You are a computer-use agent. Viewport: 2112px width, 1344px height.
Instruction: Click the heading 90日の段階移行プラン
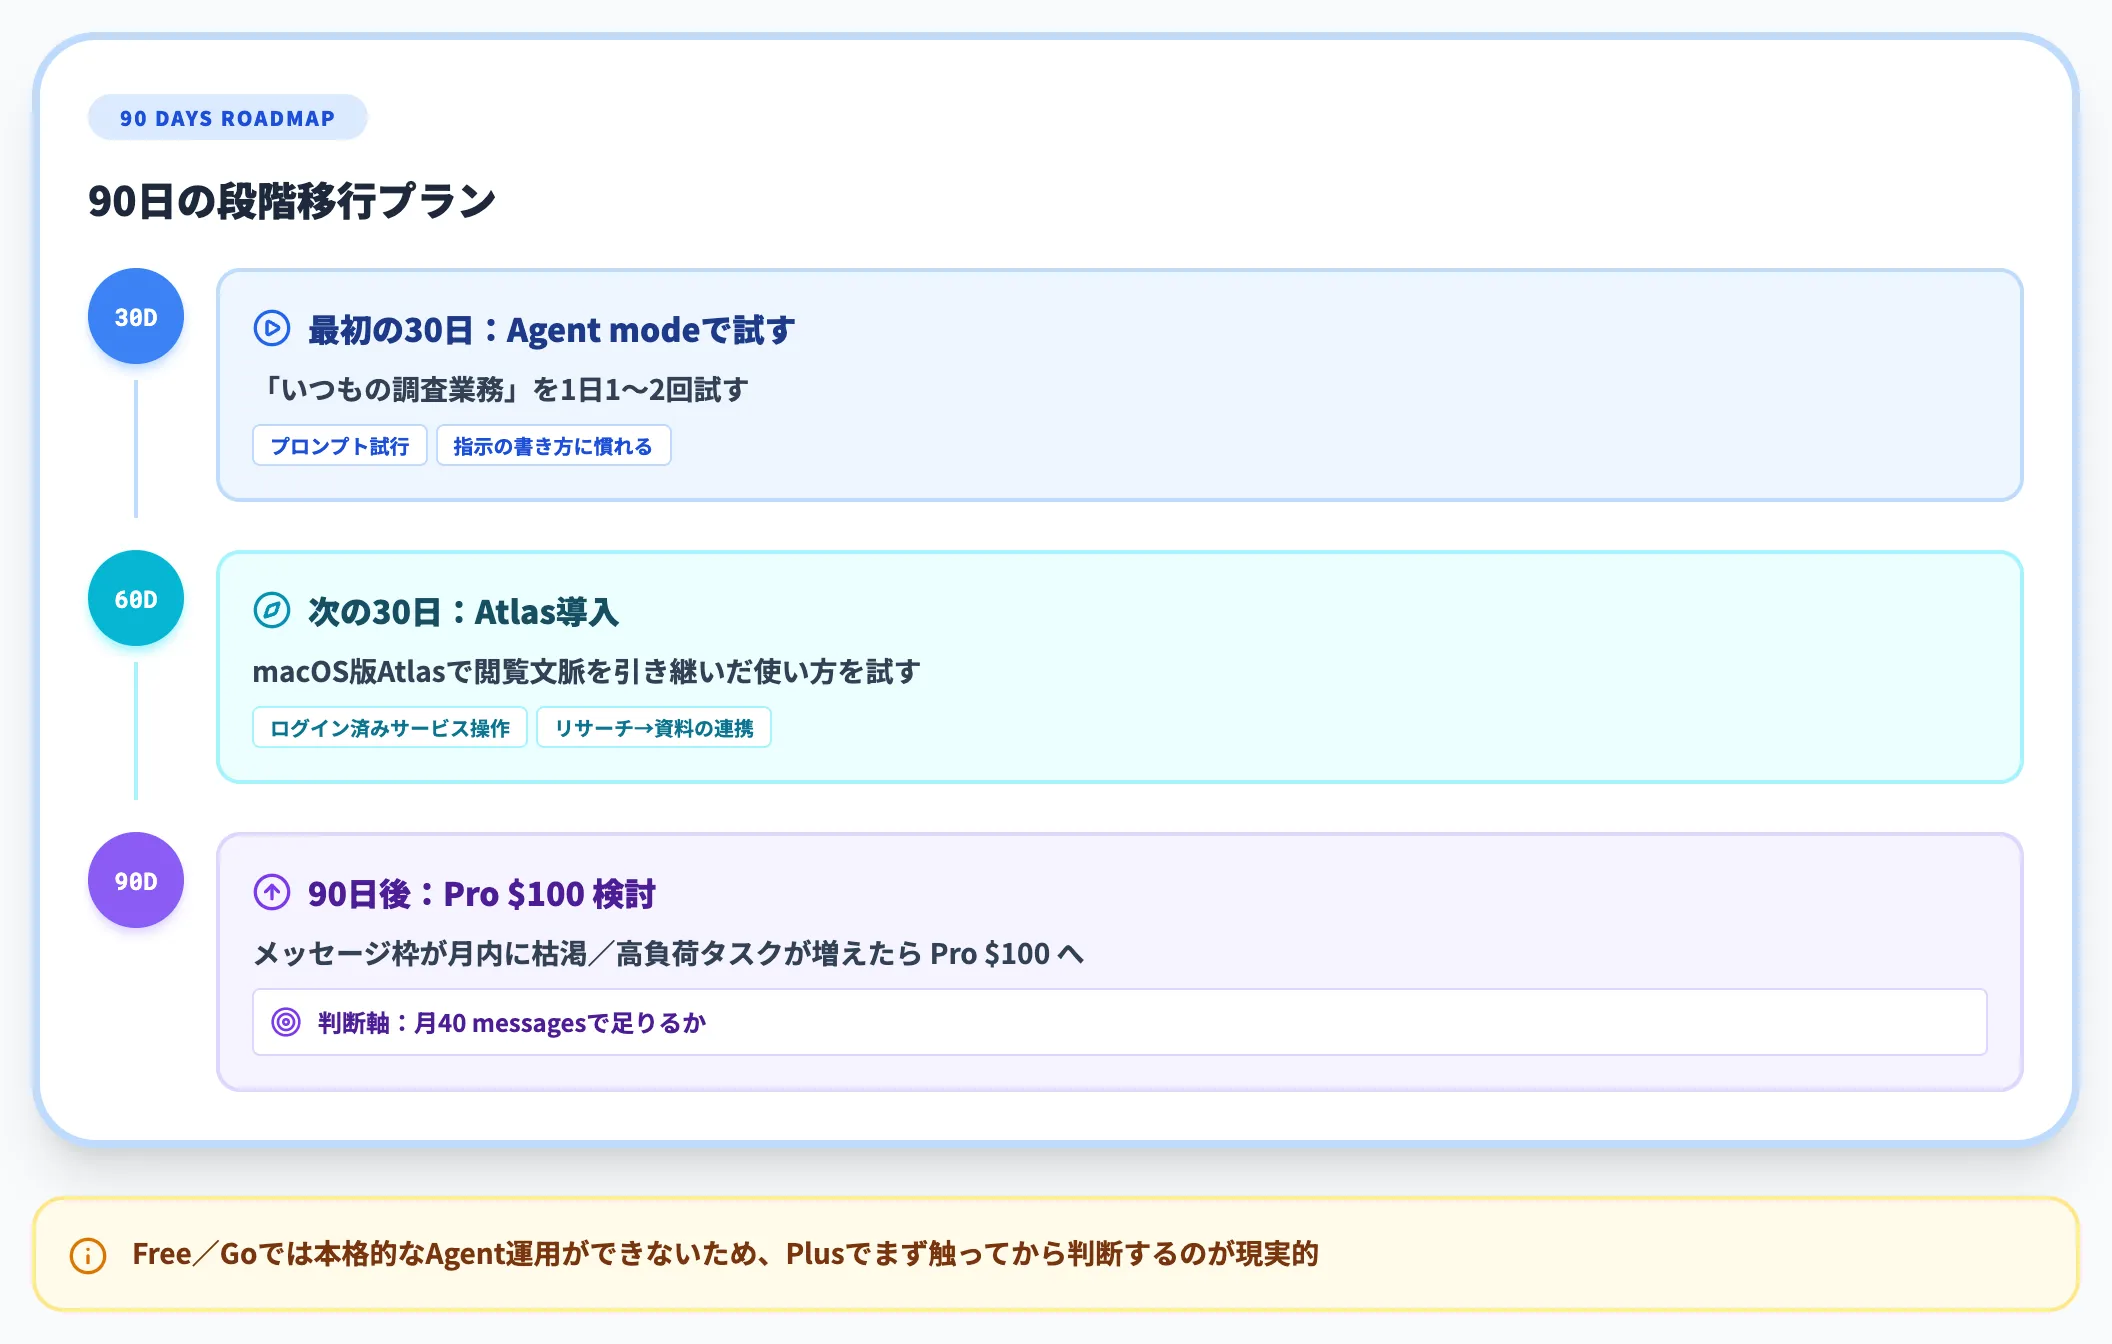(x=292, y=201)
